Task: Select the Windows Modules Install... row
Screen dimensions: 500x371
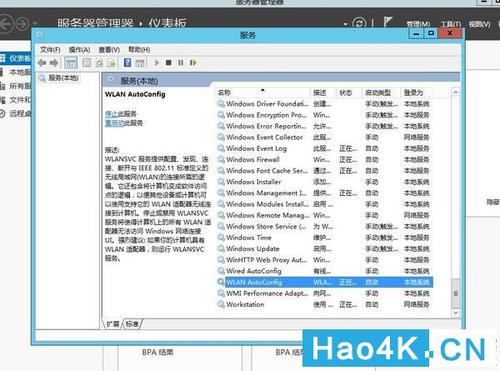Action: click(x=325, y=204)
